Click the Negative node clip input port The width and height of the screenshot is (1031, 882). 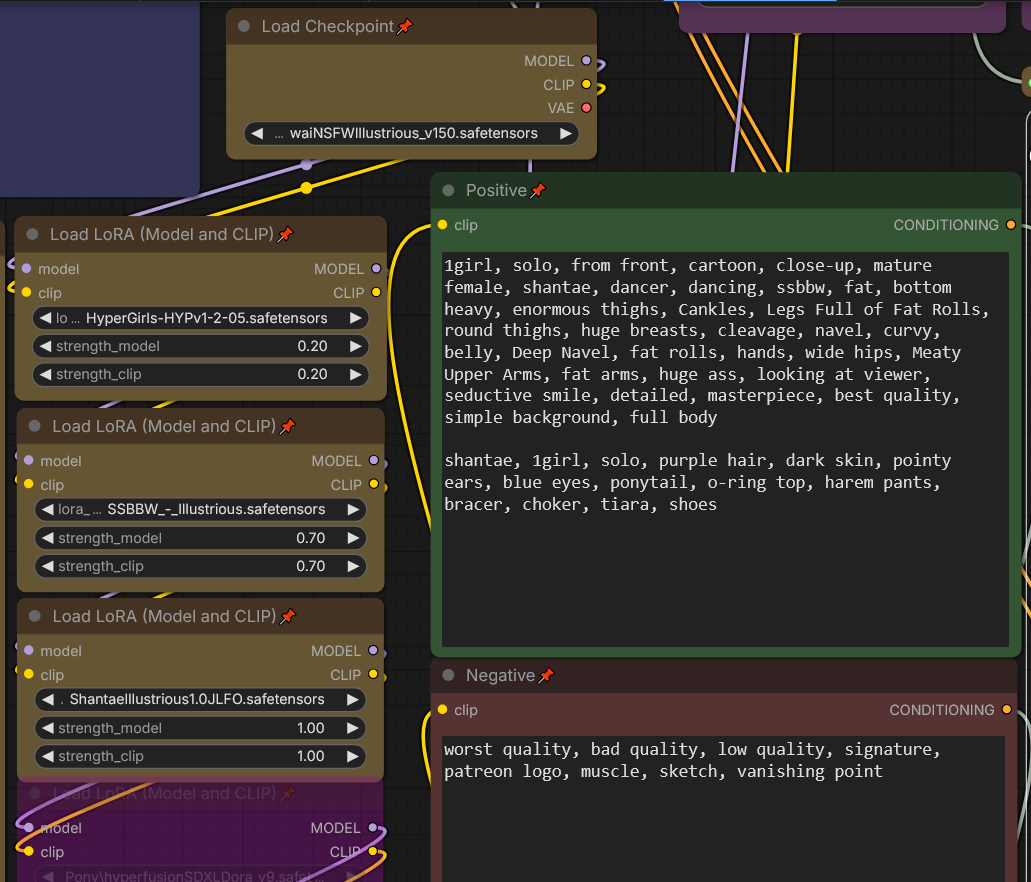pyautogui.click(x=443, y=710)
